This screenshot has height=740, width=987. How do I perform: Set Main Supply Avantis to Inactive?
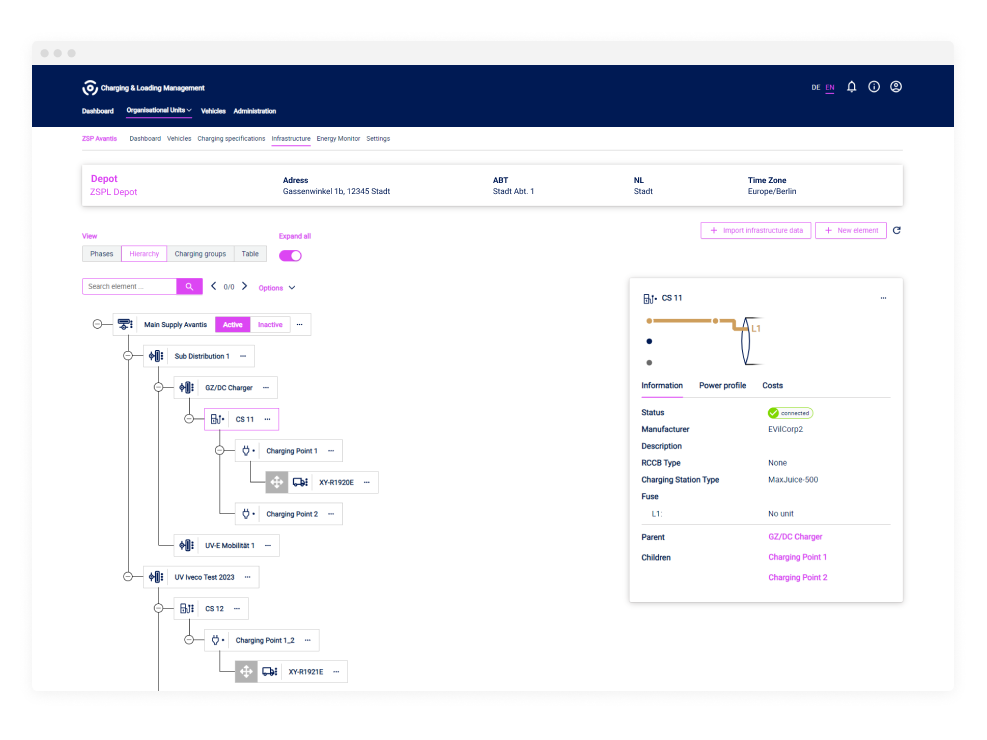point(270,325)
